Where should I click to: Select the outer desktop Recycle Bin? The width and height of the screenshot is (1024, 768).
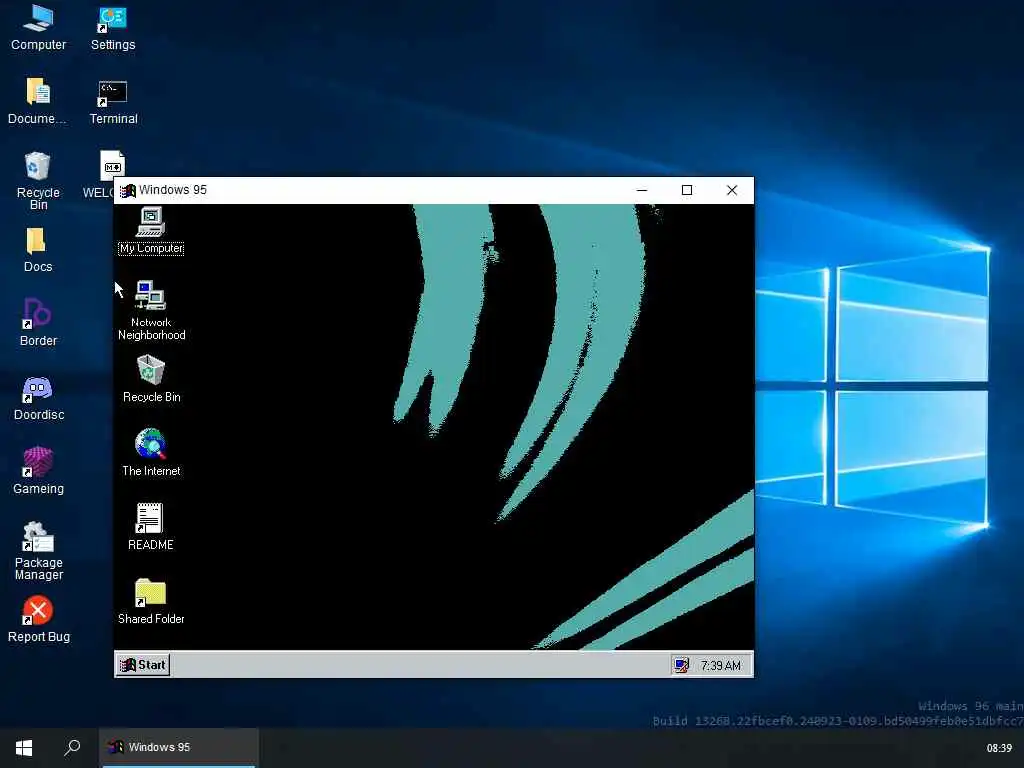click(38, 180)
